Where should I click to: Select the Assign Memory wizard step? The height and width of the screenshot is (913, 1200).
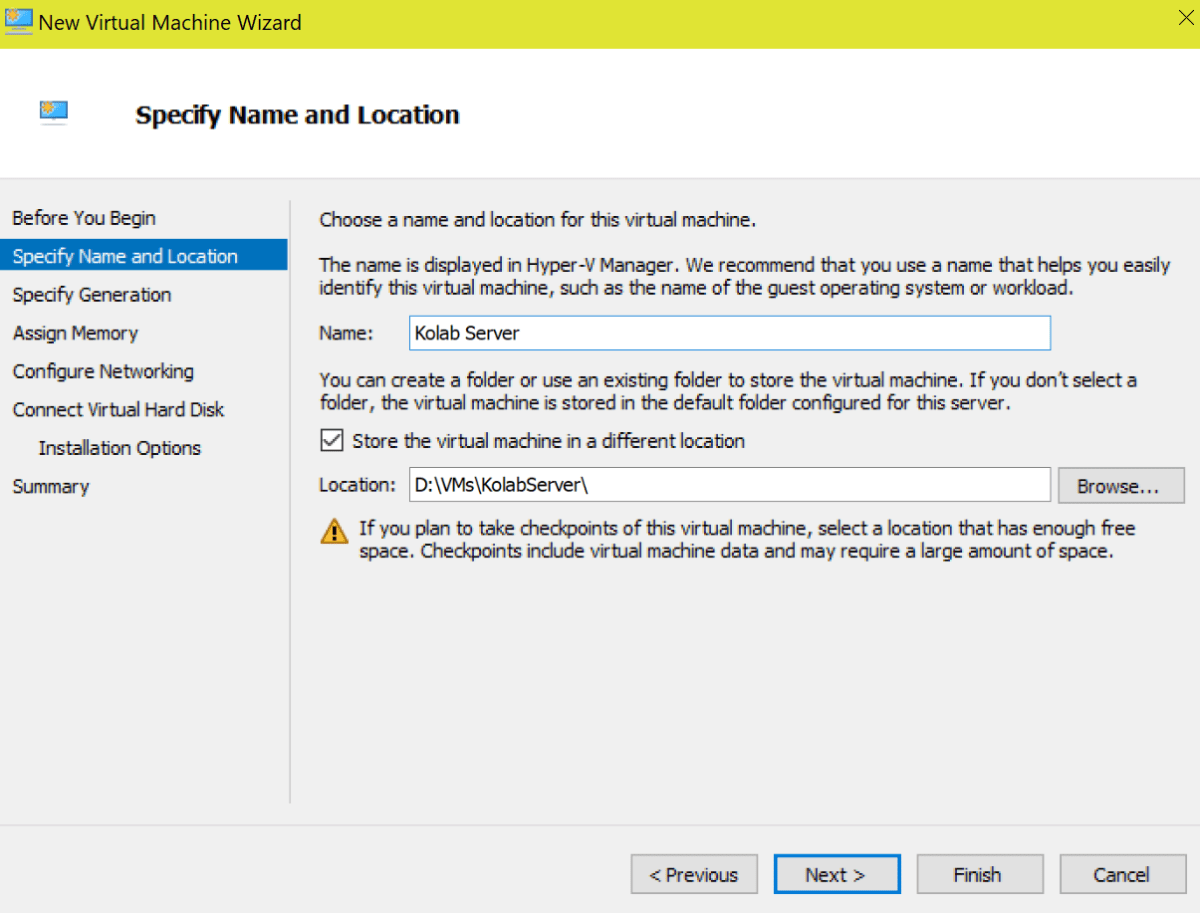(74, 332)
